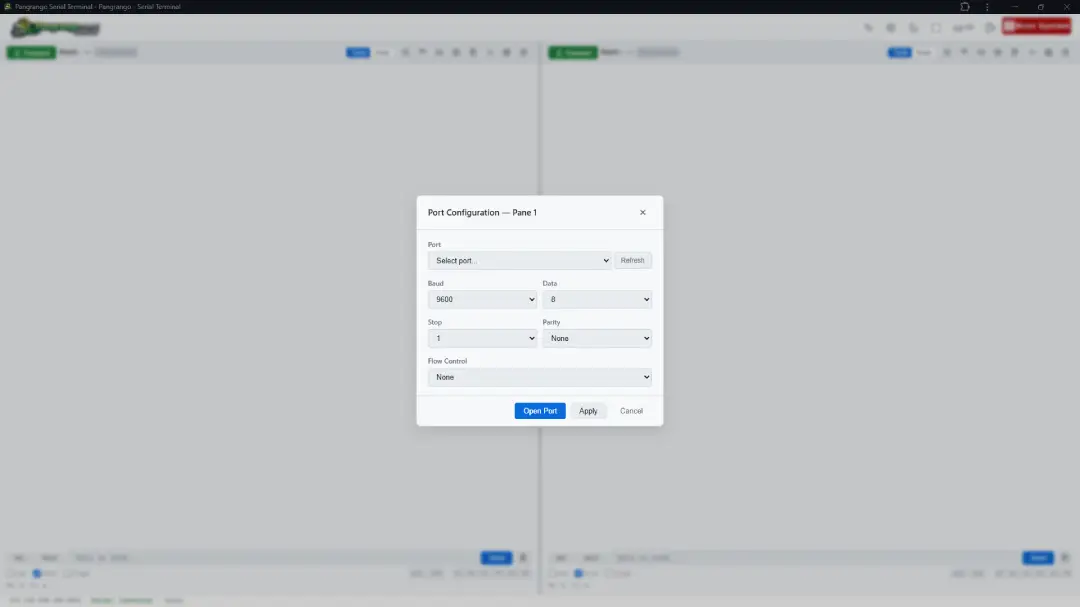This screenshot has width=1080, height=607.
Task: Open the Stop bits dropdown showing 1
Action: (x=482, y=338)
